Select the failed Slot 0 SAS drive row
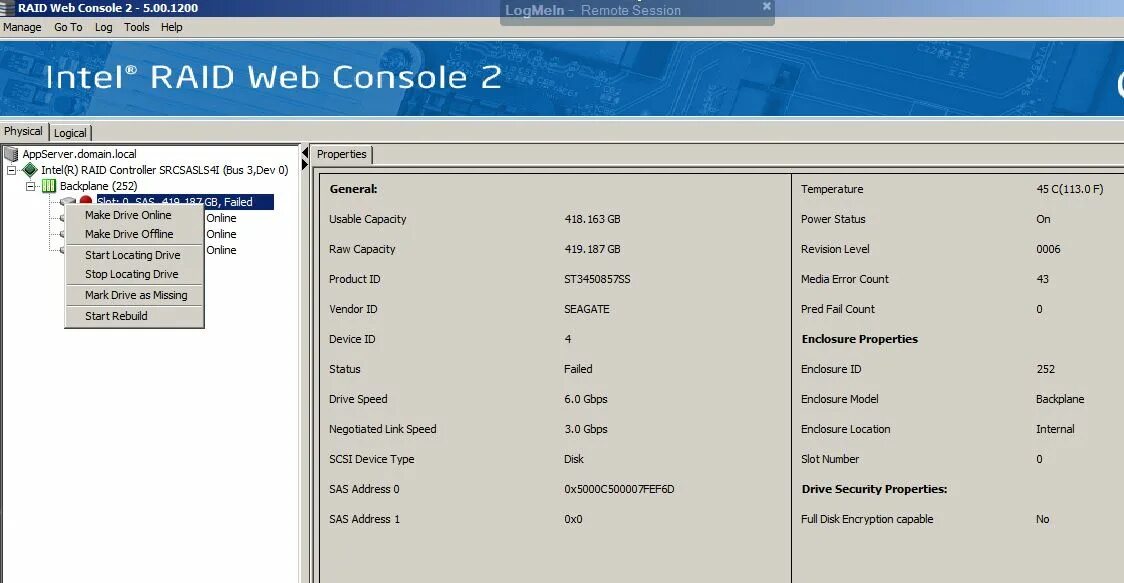1124x583 pixels. pos(184,202)
